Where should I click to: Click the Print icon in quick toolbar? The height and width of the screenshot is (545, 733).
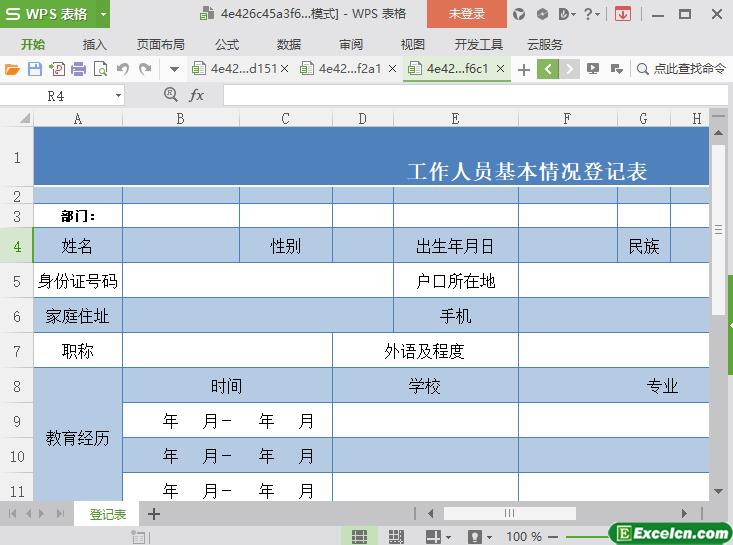click(79, 69)
